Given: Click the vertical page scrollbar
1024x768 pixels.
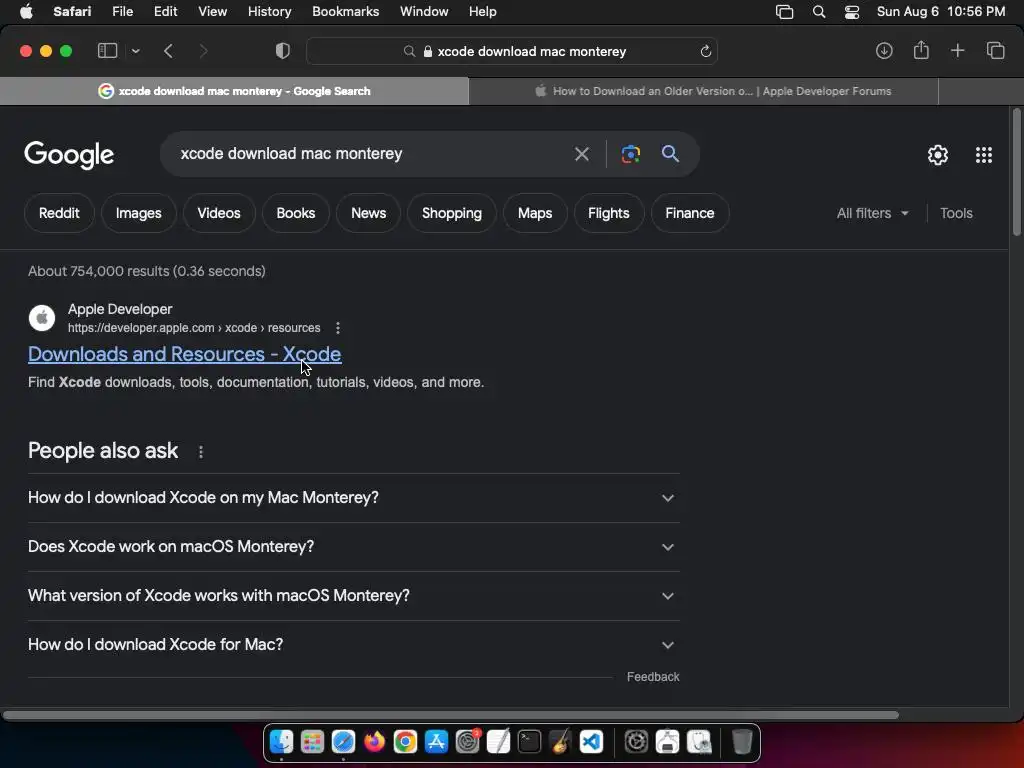Looking at the screenshot, I should point(1016,172).
